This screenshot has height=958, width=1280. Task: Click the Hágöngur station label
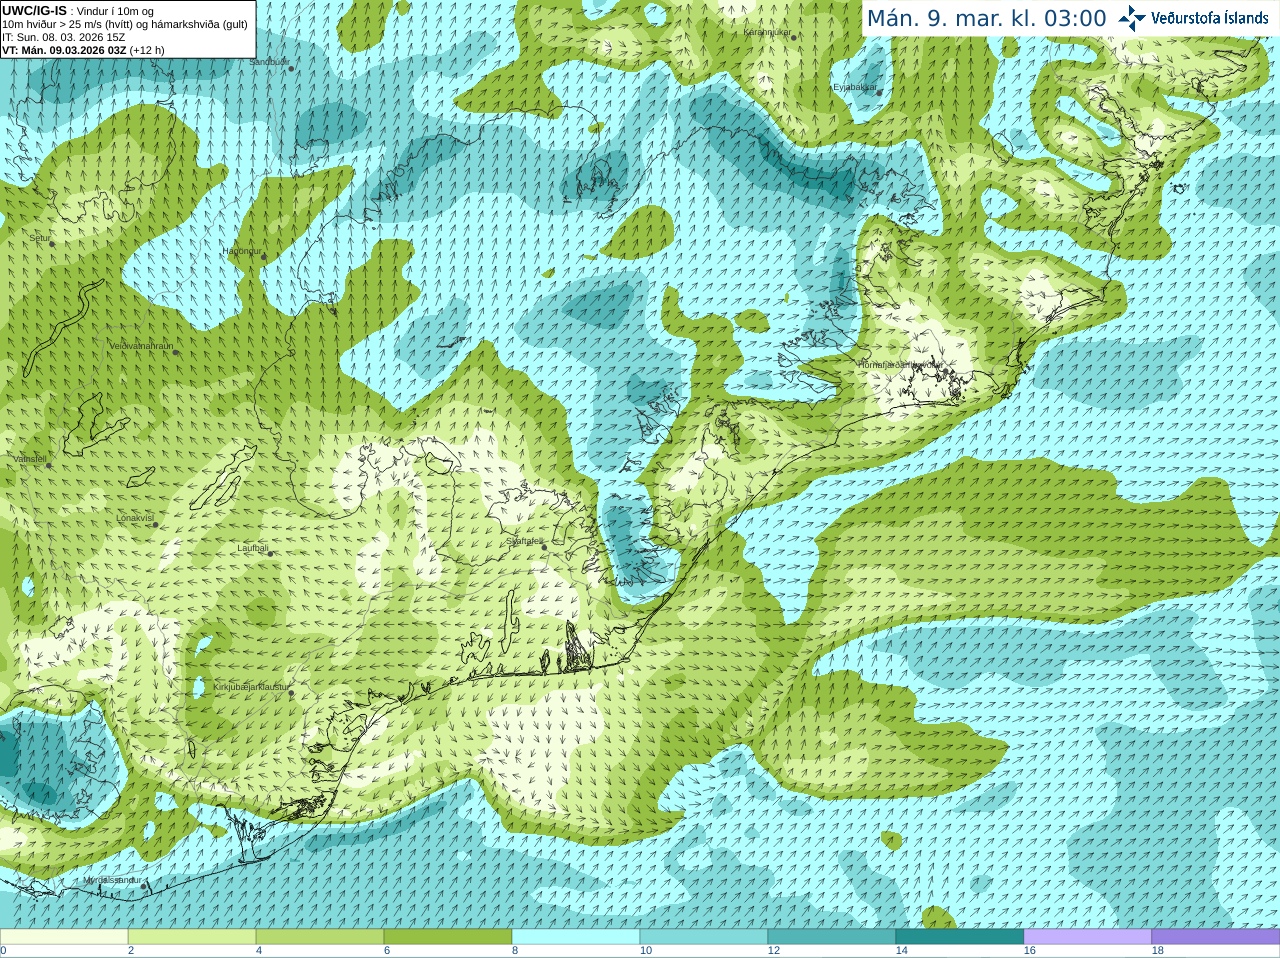click(242, 251)
